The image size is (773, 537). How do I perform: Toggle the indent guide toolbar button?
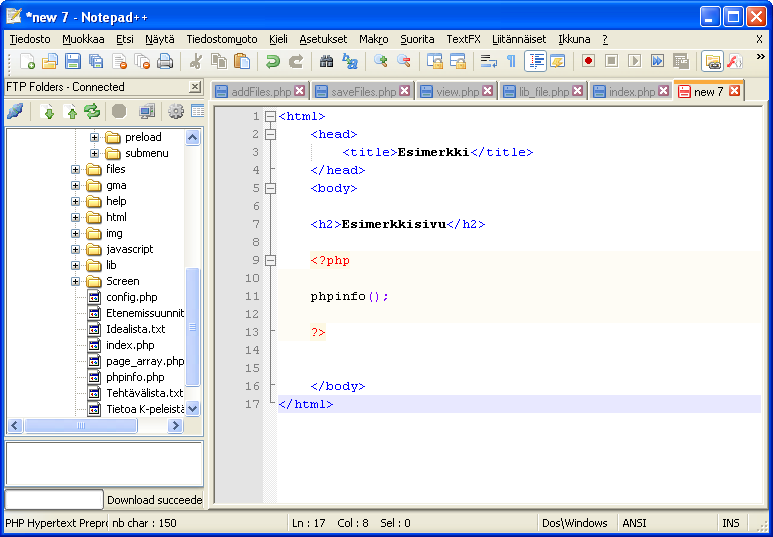click(x=535, y=61)
